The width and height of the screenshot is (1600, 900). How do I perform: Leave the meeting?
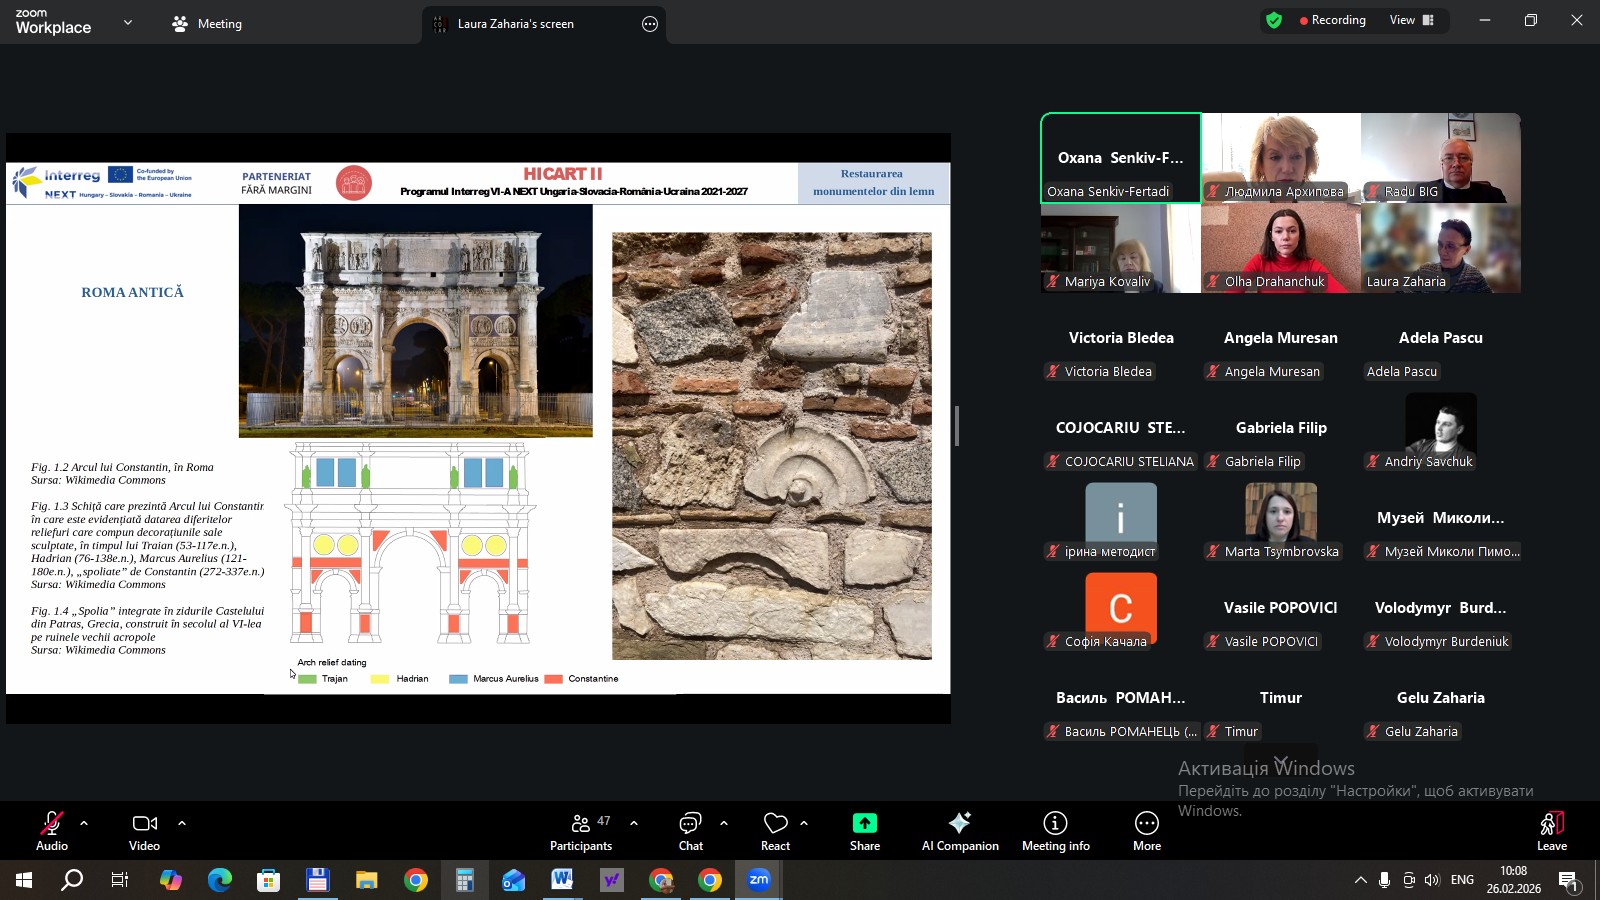pos(1551,830)
